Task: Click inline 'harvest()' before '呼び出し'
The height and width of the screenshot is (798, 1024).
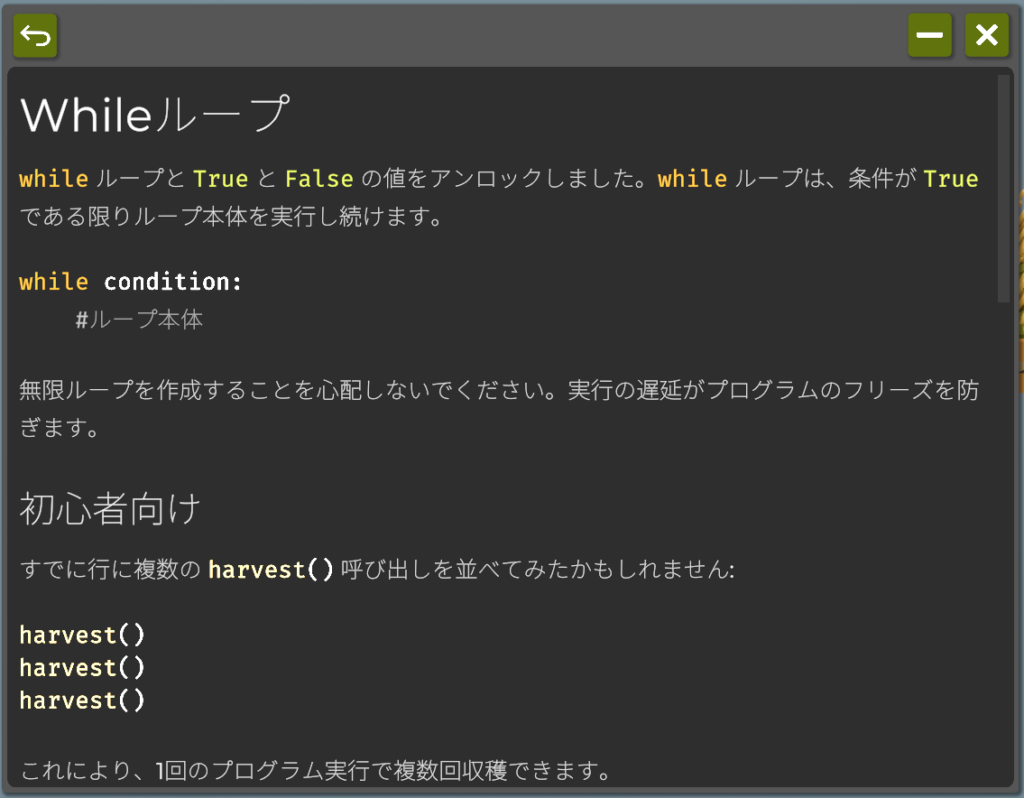Action: [271, 569]
